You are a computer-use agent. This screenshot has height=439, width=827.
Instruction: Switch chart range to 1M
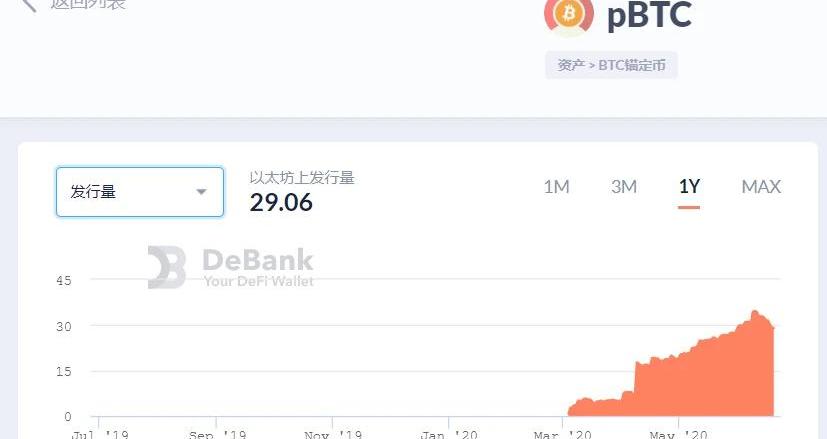(x=556, y=187)
